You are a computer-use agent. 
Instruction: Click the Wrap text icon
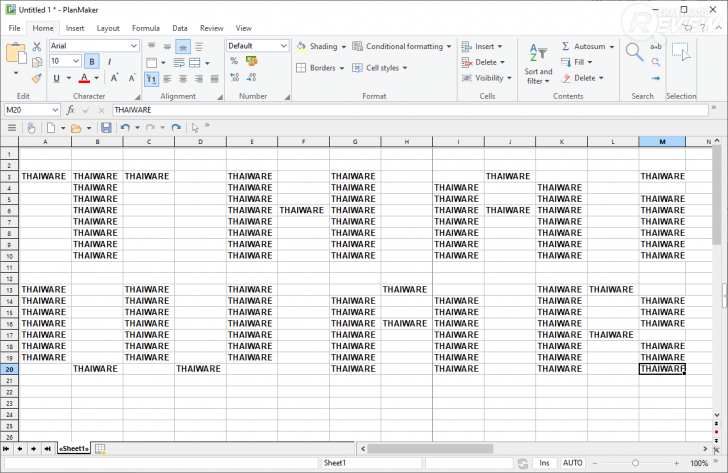tap(179, 63)
